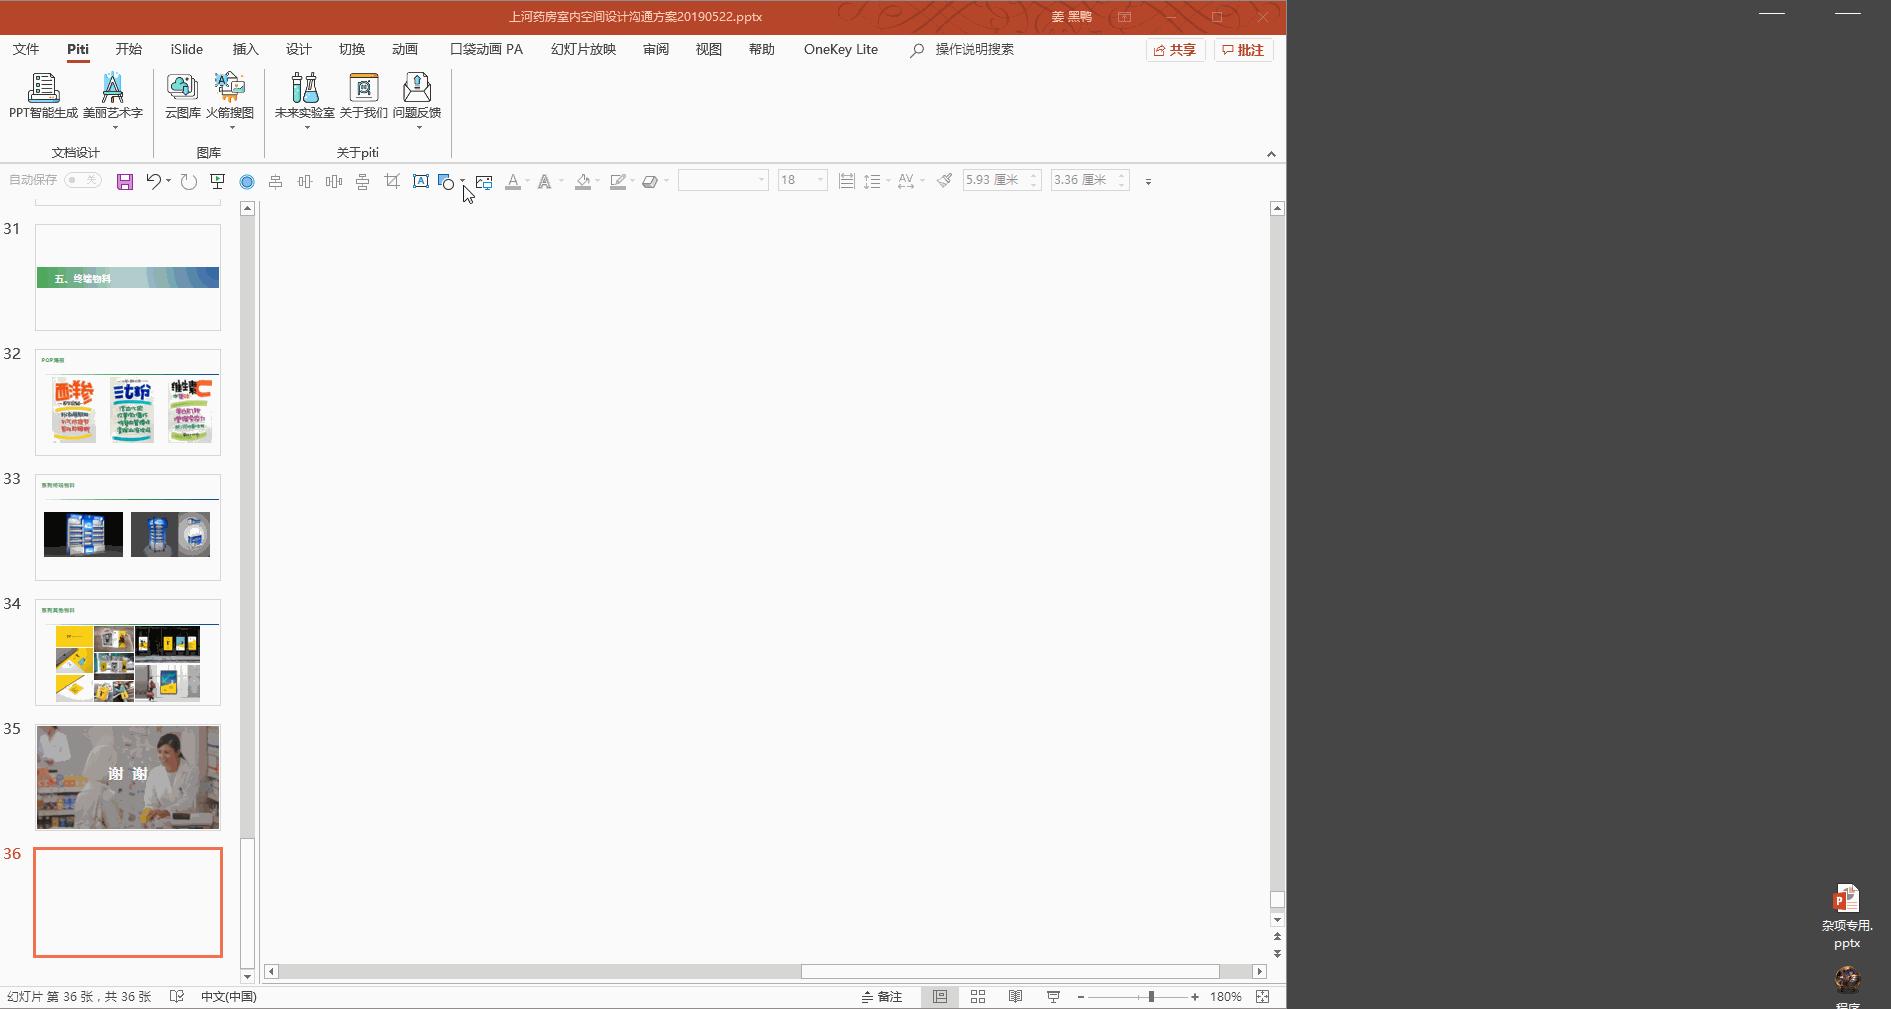Expand 美丽艺术字 dropdown arrow

[114, 128]
